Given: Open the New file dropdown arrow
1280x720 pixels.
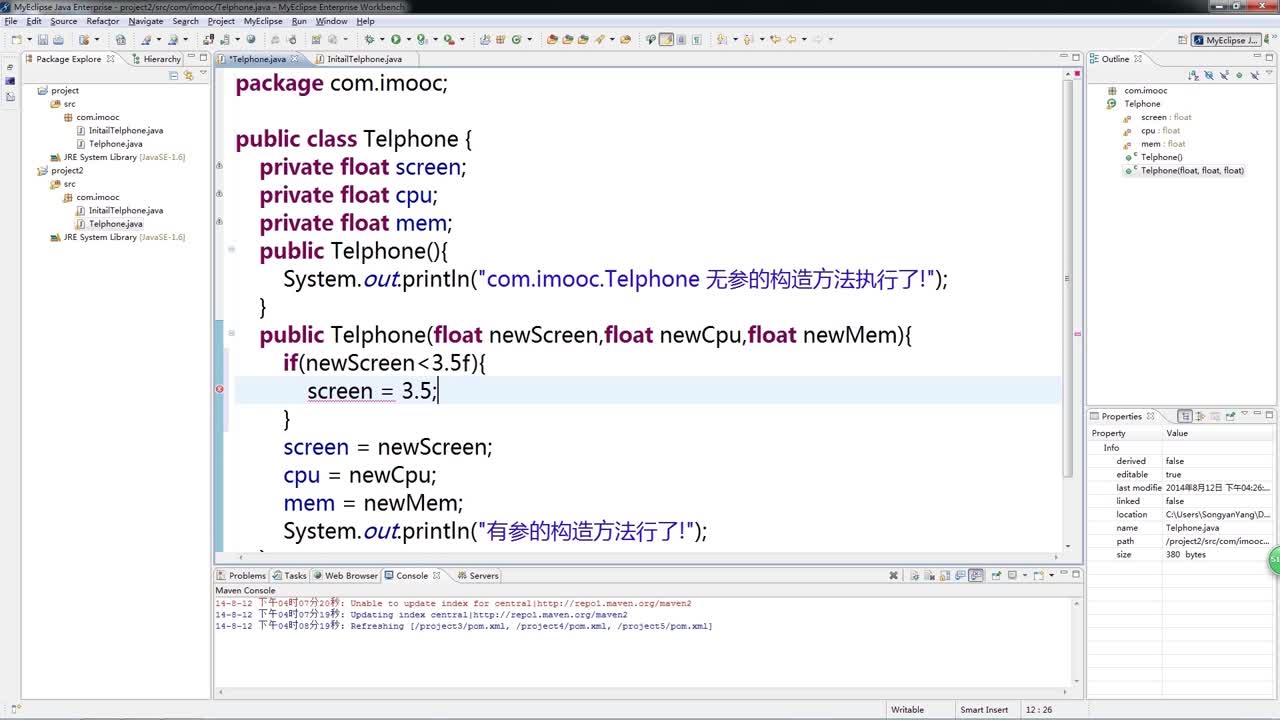Looking at the screenshot, I should point(29,40).
